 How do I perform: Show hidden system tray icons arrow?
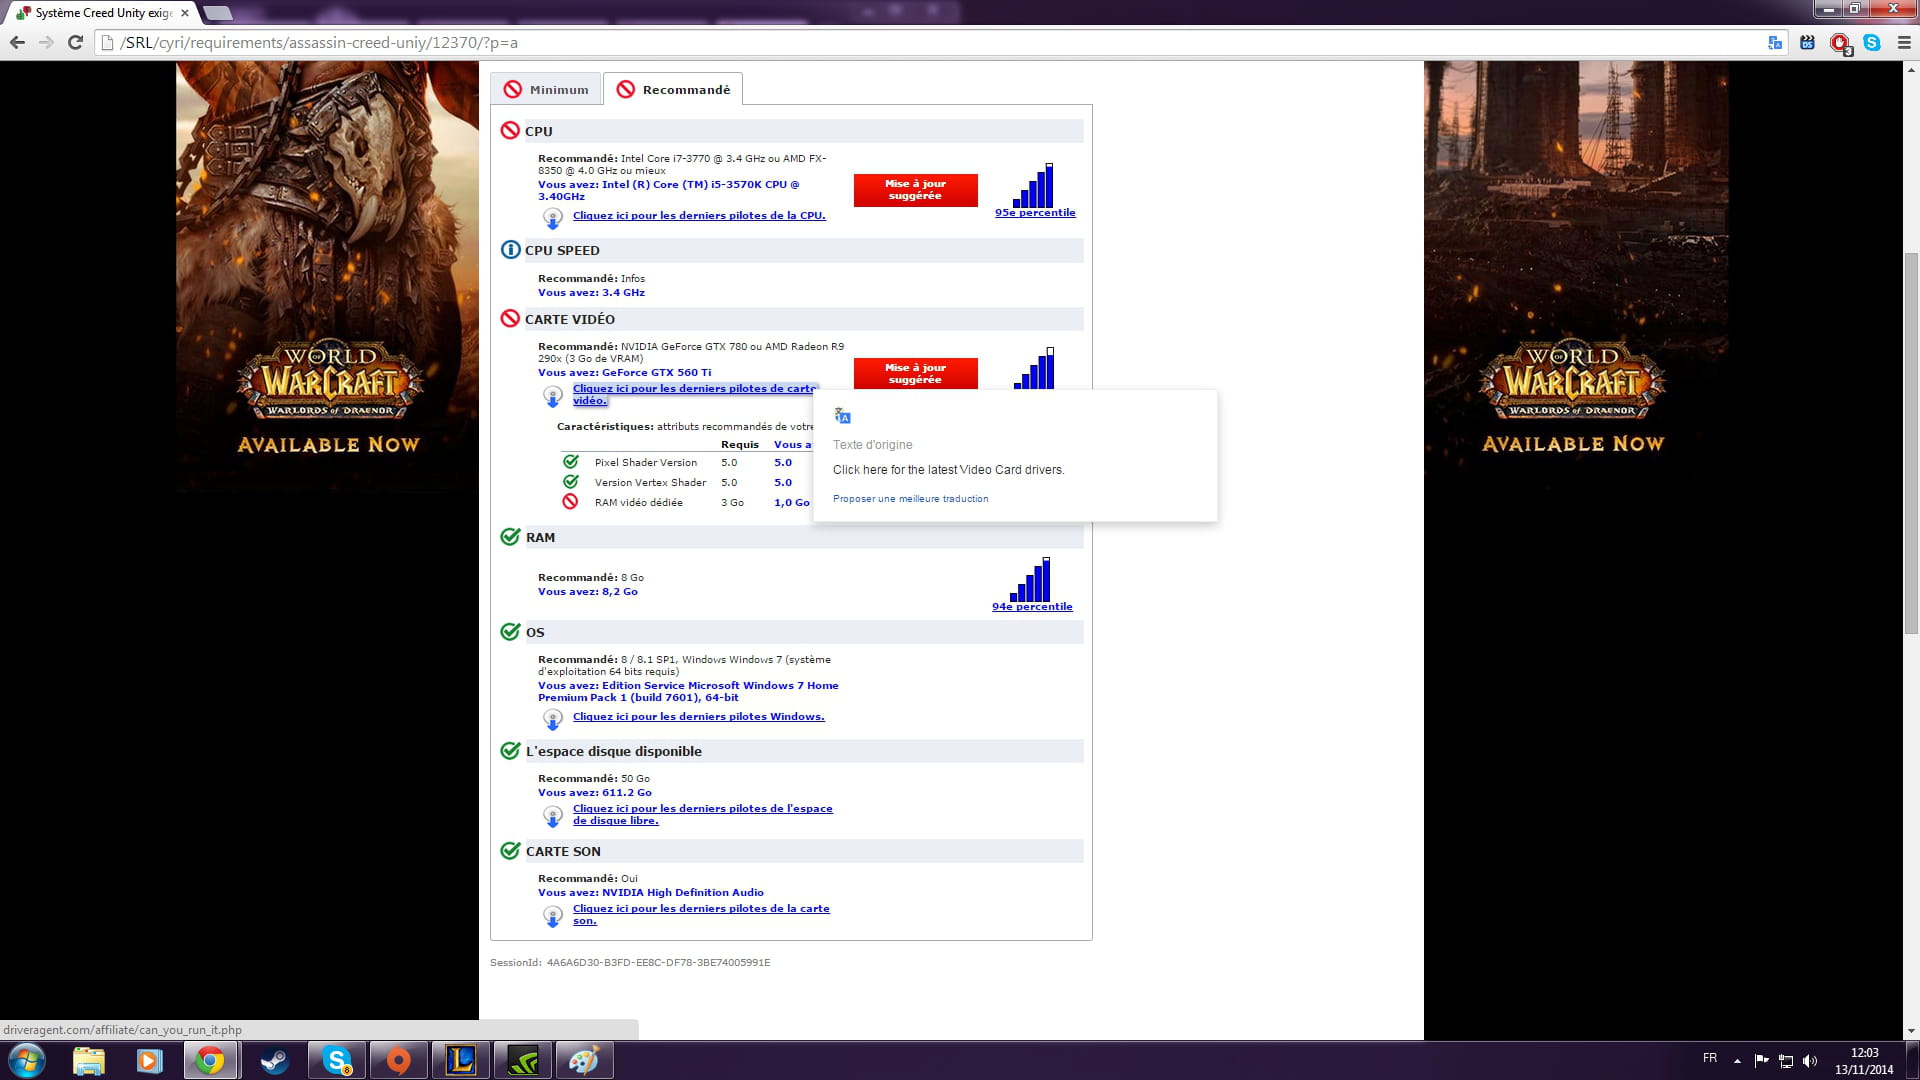pyautogui.click(x=1737, y=1060)
